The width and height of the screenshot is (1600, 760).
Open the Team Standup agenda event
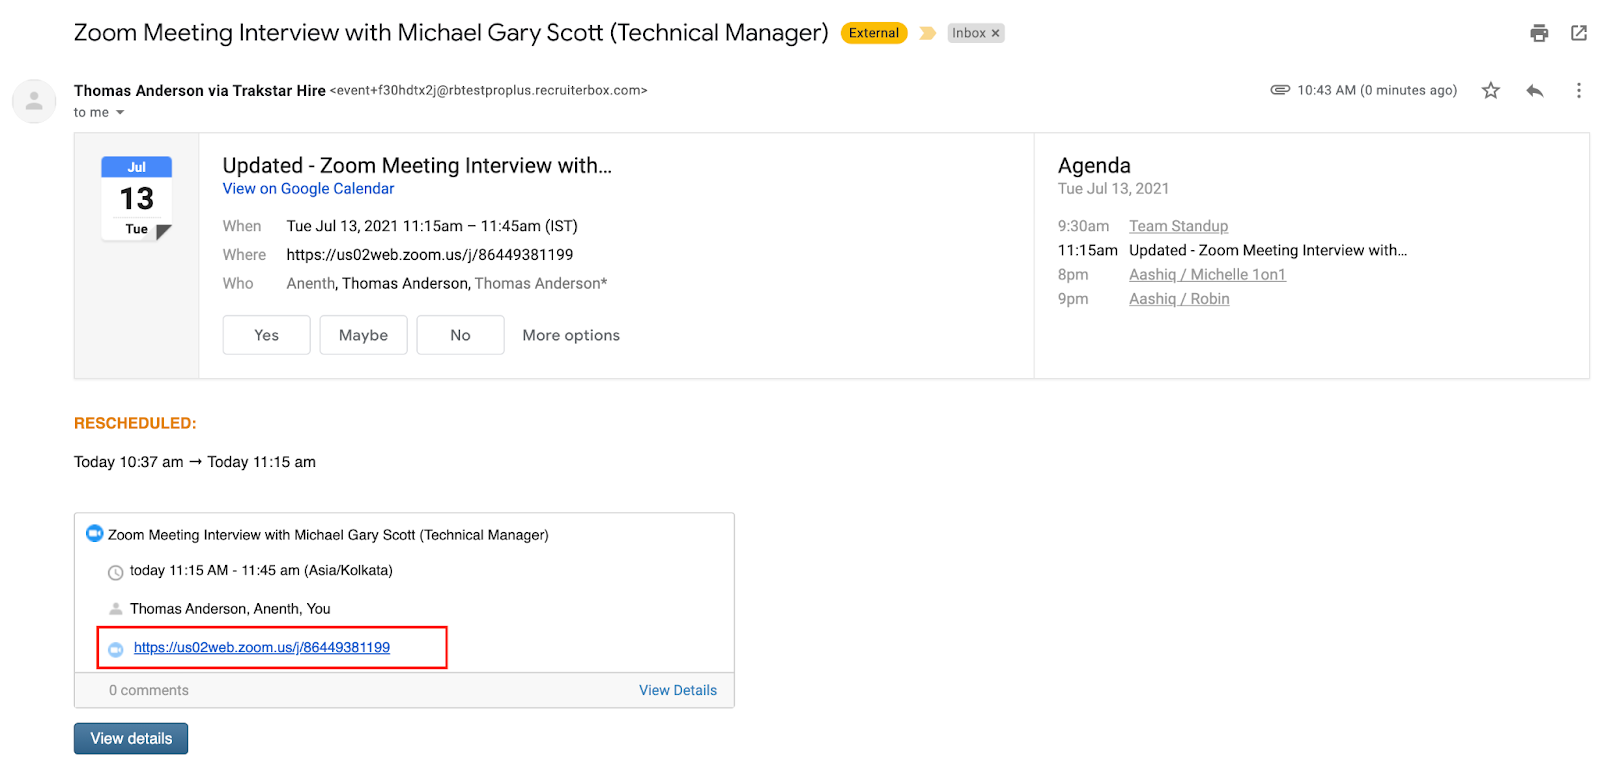pos(1178,226)
